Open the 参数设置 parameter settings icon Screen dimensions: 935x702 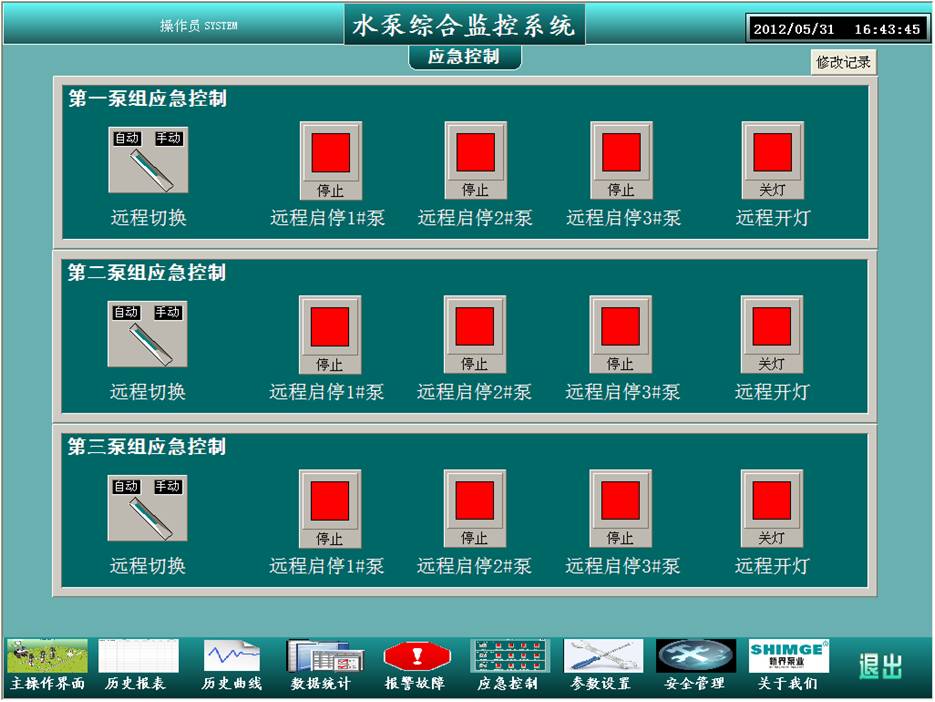[602, 657]
